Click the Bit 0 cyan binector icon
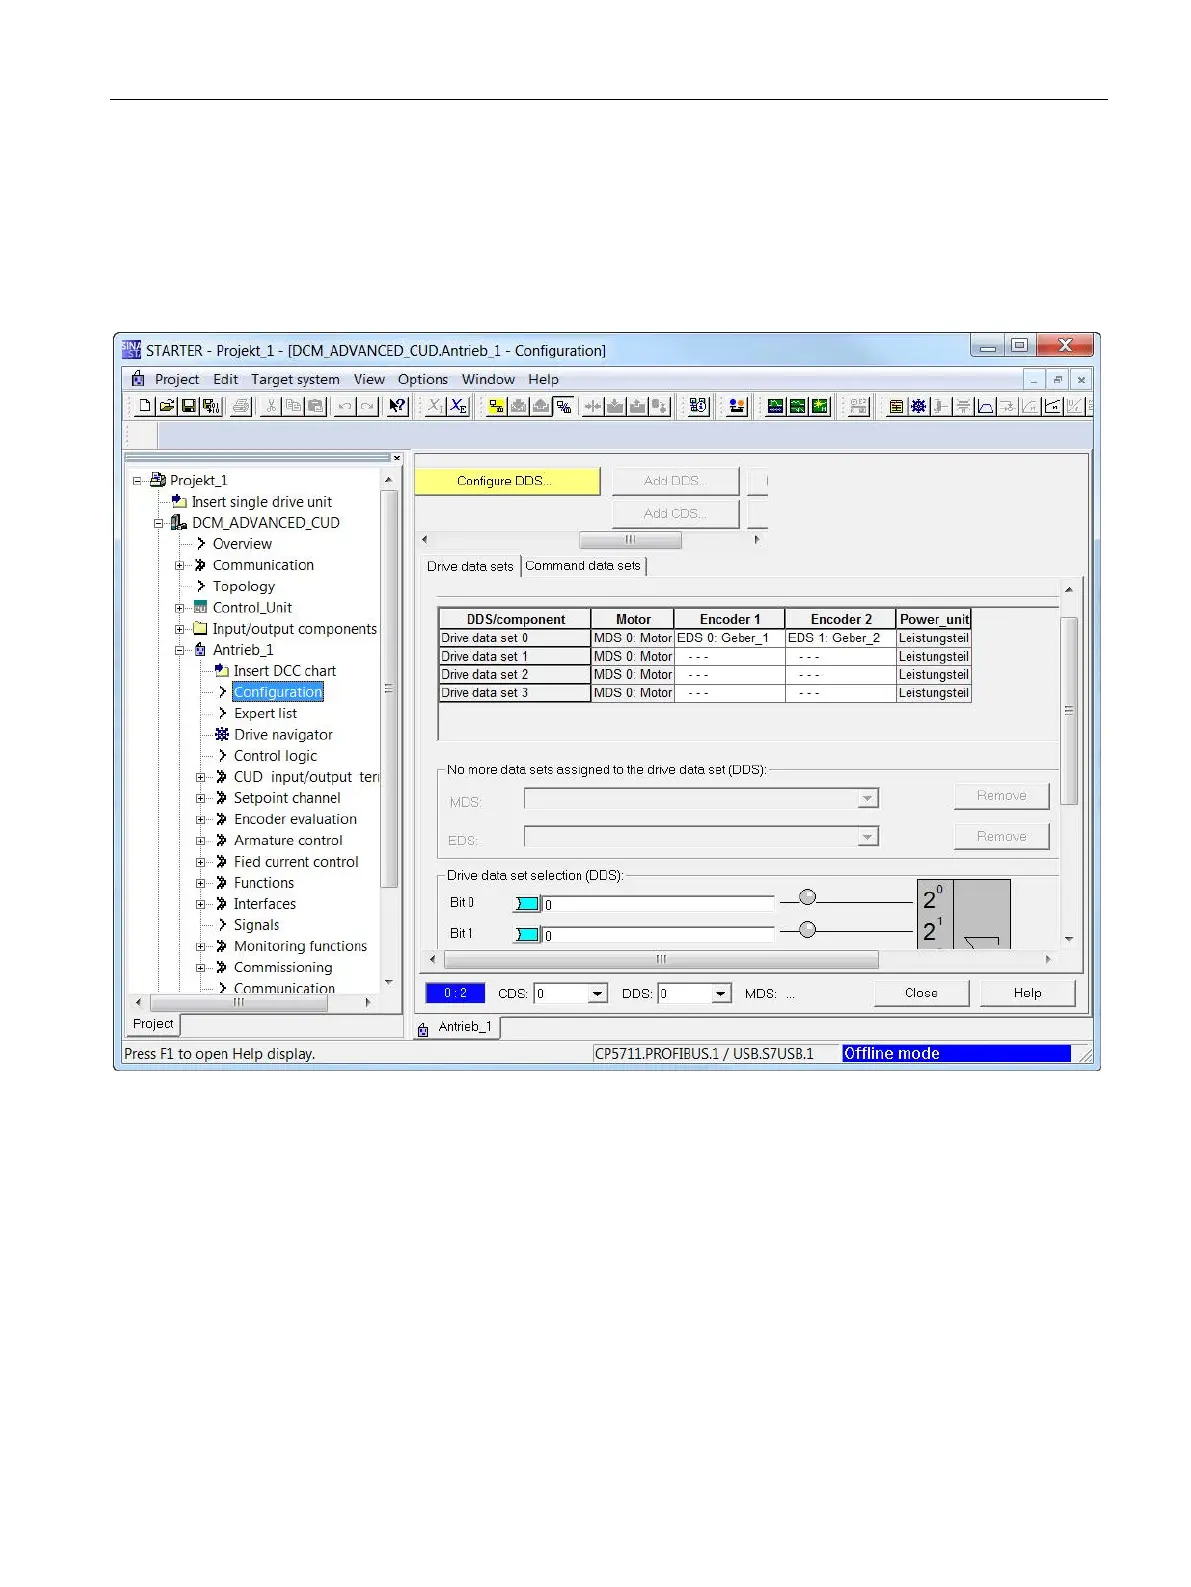 (x=527, y=904)
